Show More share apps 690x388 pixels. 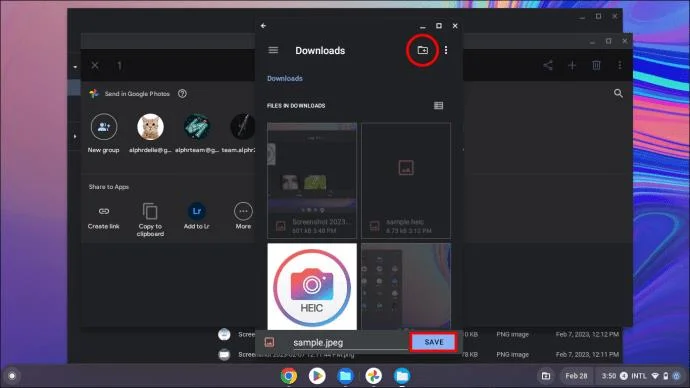tap(243, 216)
